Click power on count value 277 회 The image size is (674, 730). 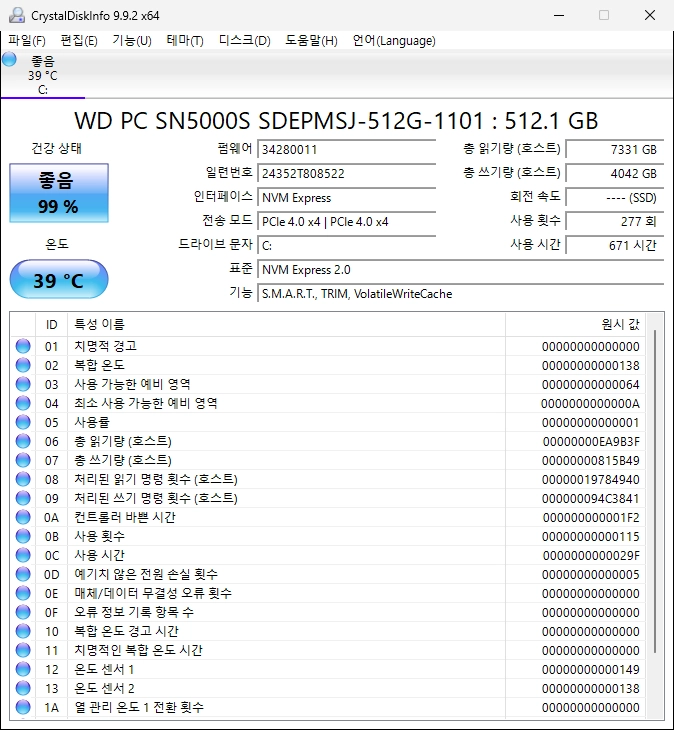pyautogui.click(x=615, y=222)
